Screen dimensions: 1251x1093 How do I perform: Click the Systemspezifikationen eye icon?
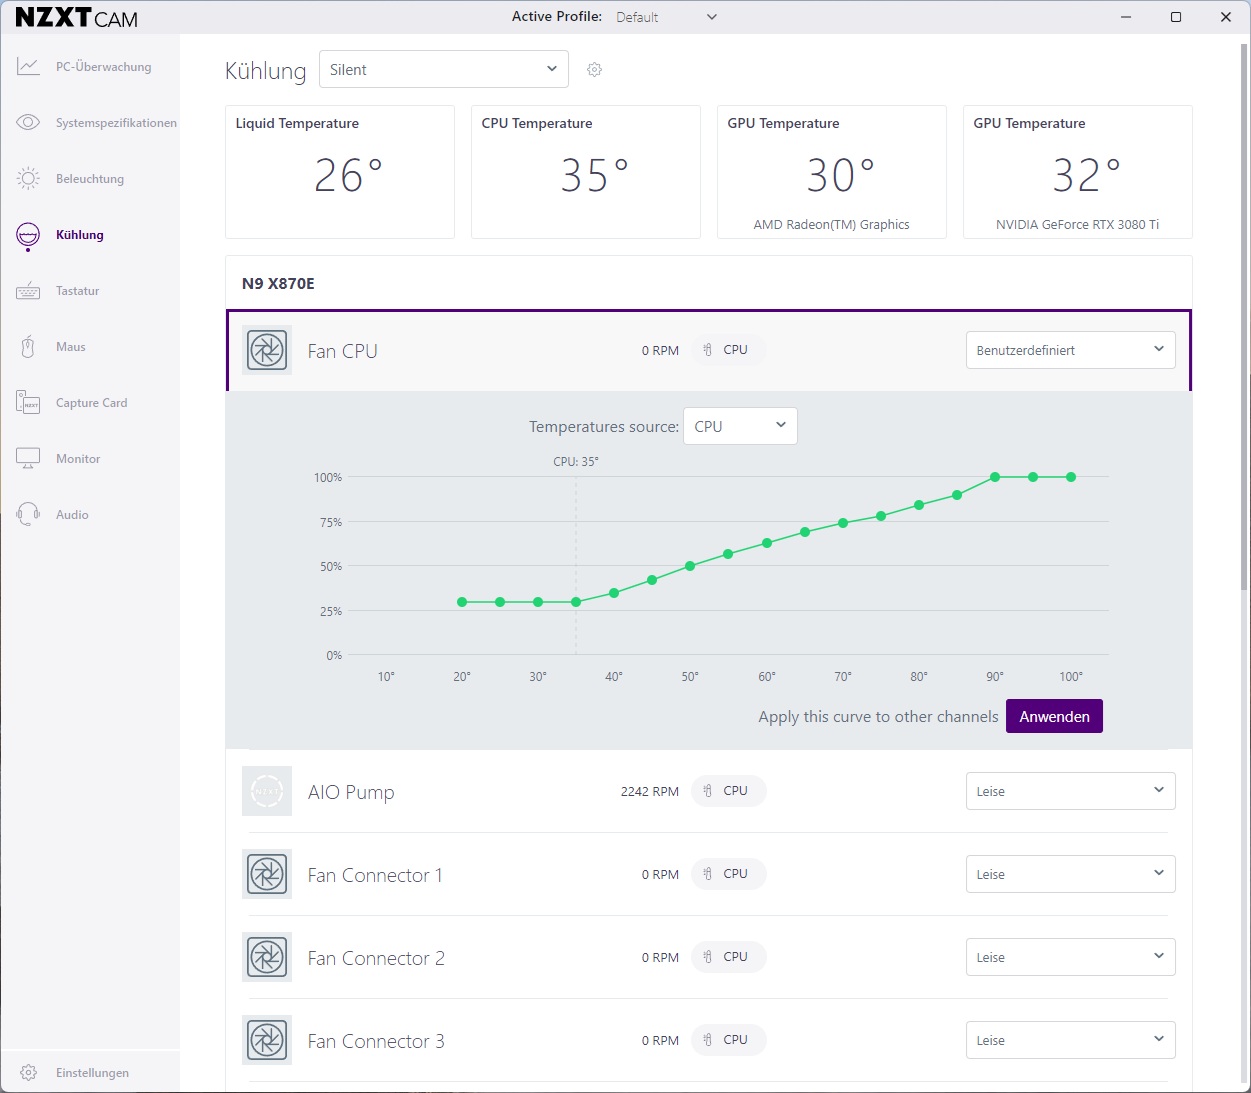coord(28,123)
